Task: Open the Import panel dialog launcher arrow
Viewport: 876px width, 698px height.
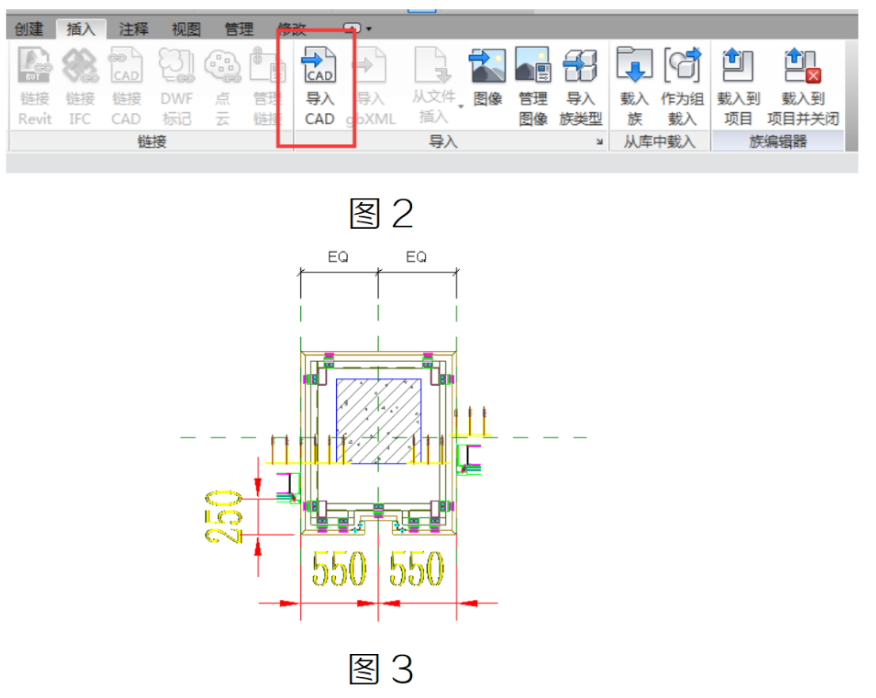Action: point(599,142)
